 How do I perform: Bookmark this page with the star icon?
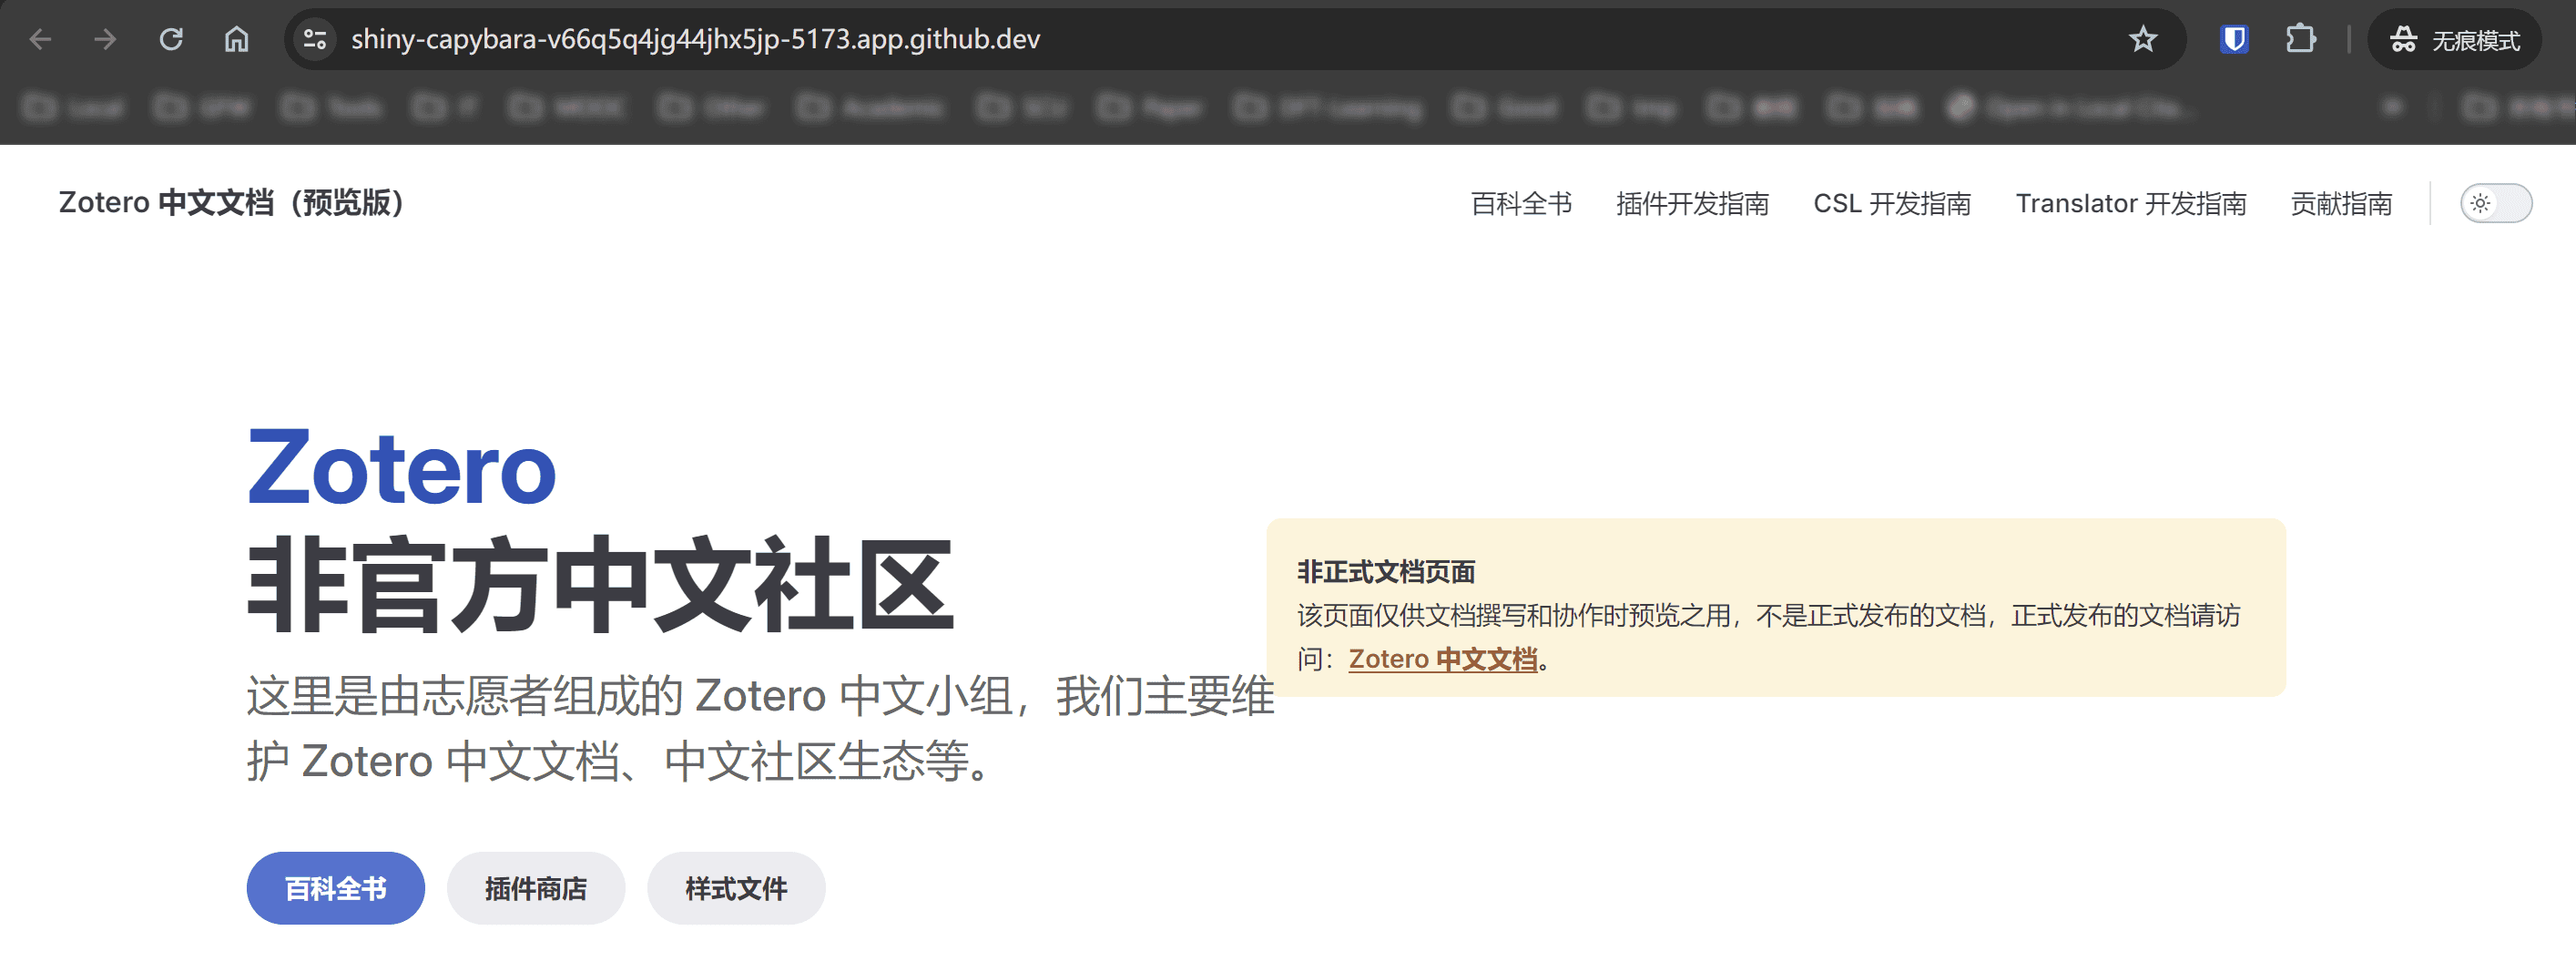tap(2142, 39)
